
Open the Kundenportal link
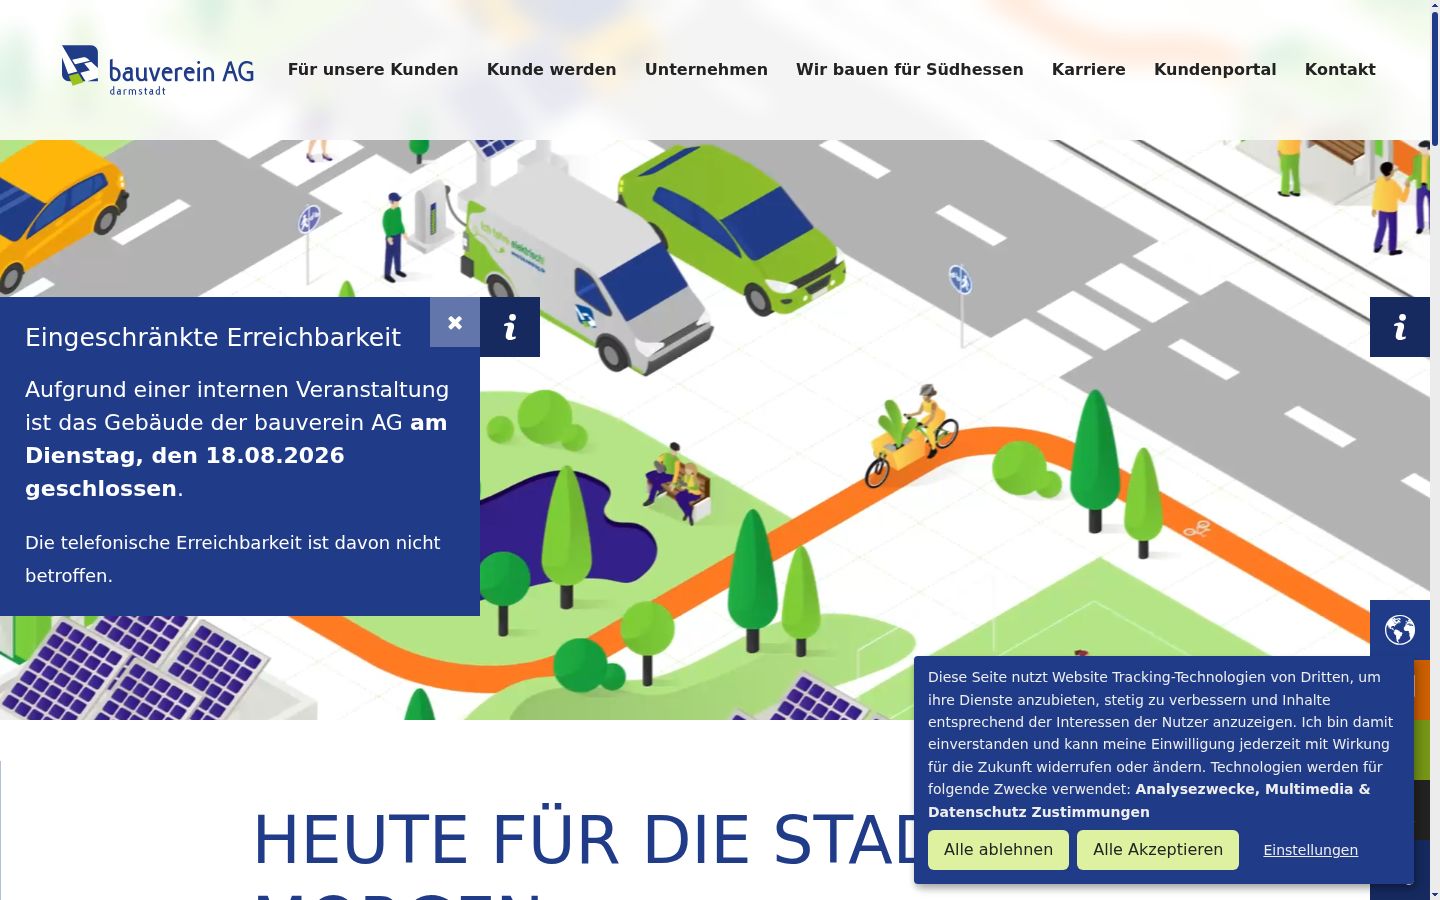point(1215,69)
